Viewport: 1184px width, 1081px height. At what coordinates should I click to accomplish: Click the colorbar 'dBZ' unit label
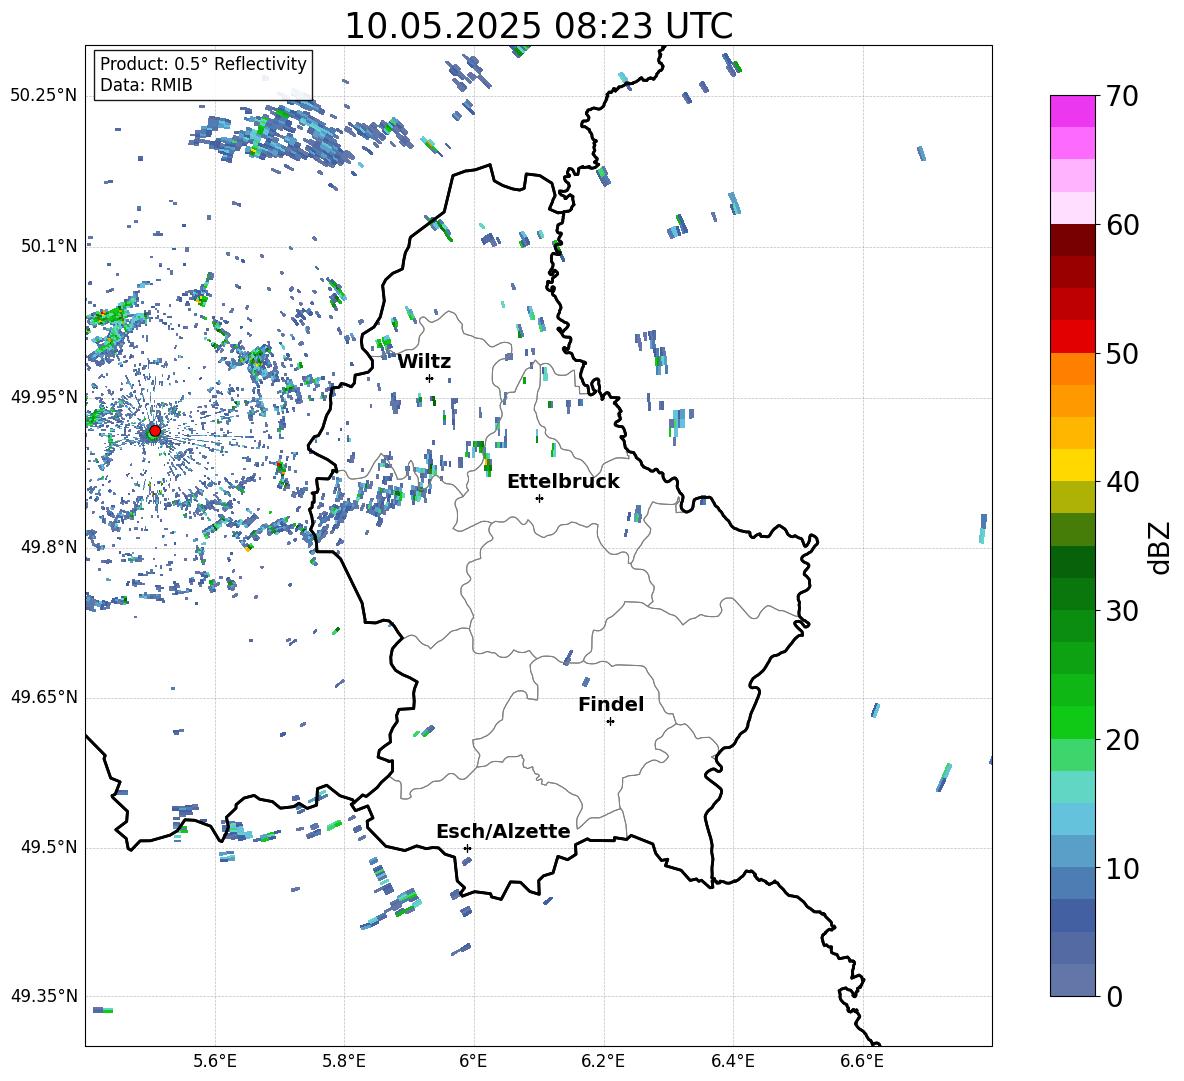pyautogui.click(x=1159, y=547)
